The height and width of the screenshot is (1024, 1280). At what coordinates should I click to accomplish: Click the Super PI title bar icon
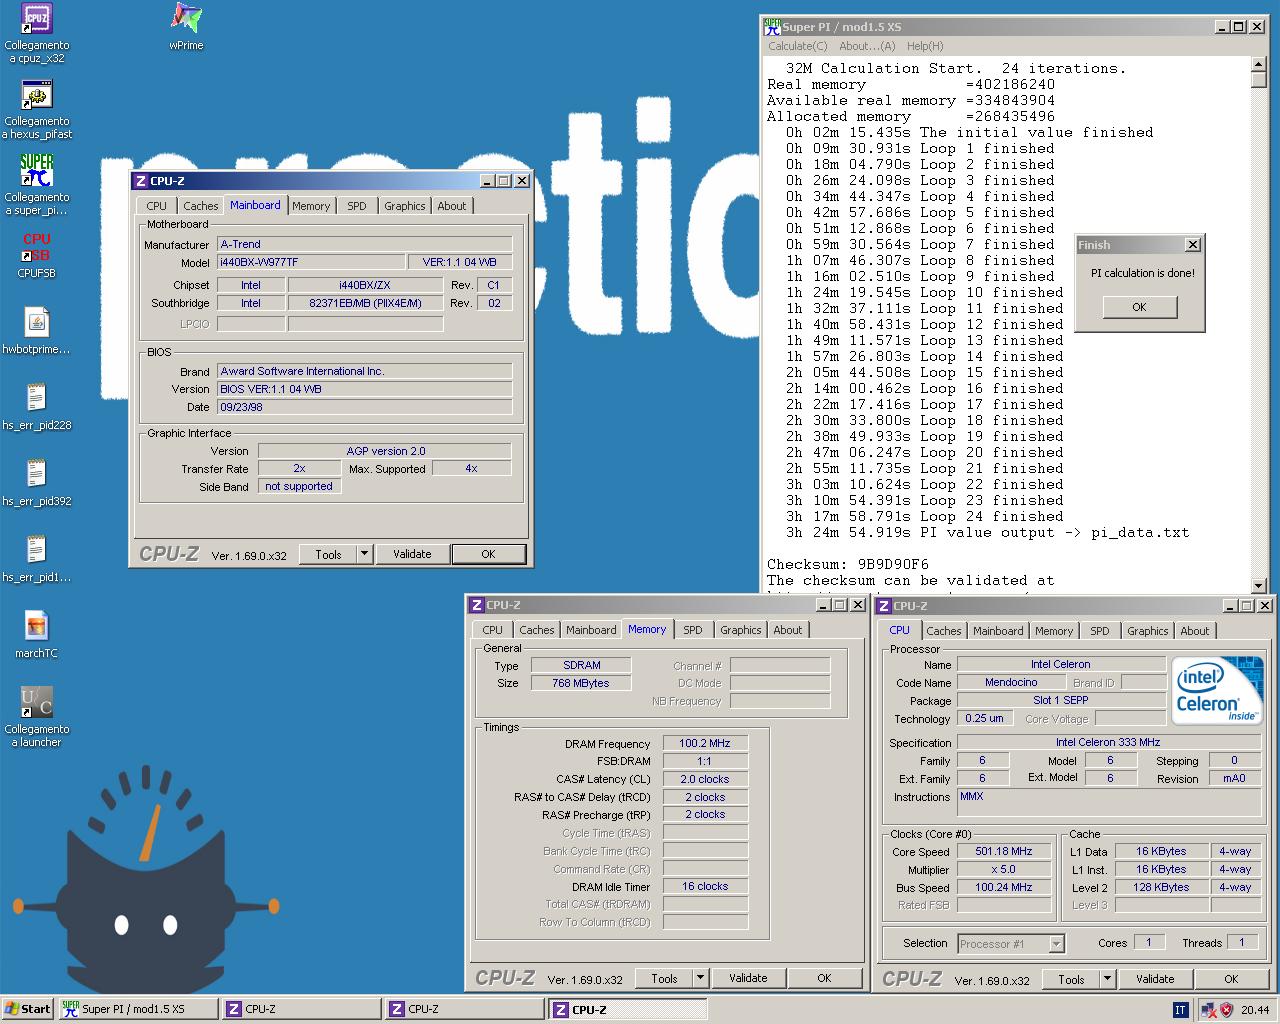pyautogui.click(x=772, y=27)
